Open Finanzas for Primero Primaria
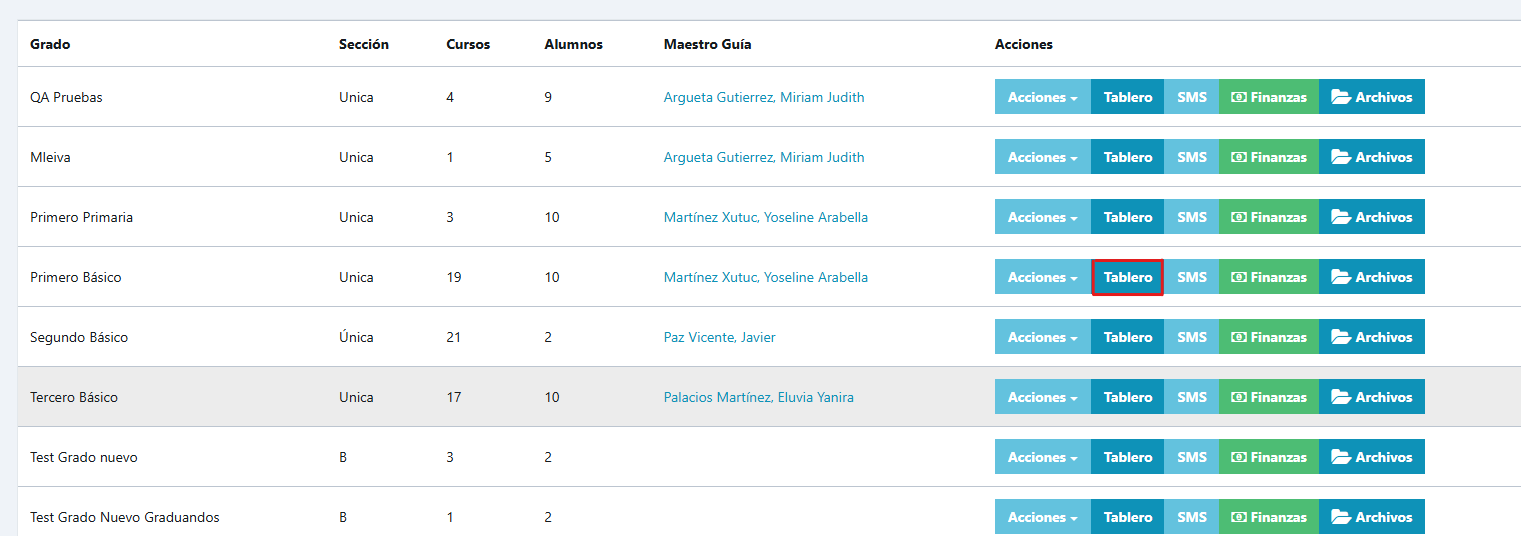 coord(1269,217)
